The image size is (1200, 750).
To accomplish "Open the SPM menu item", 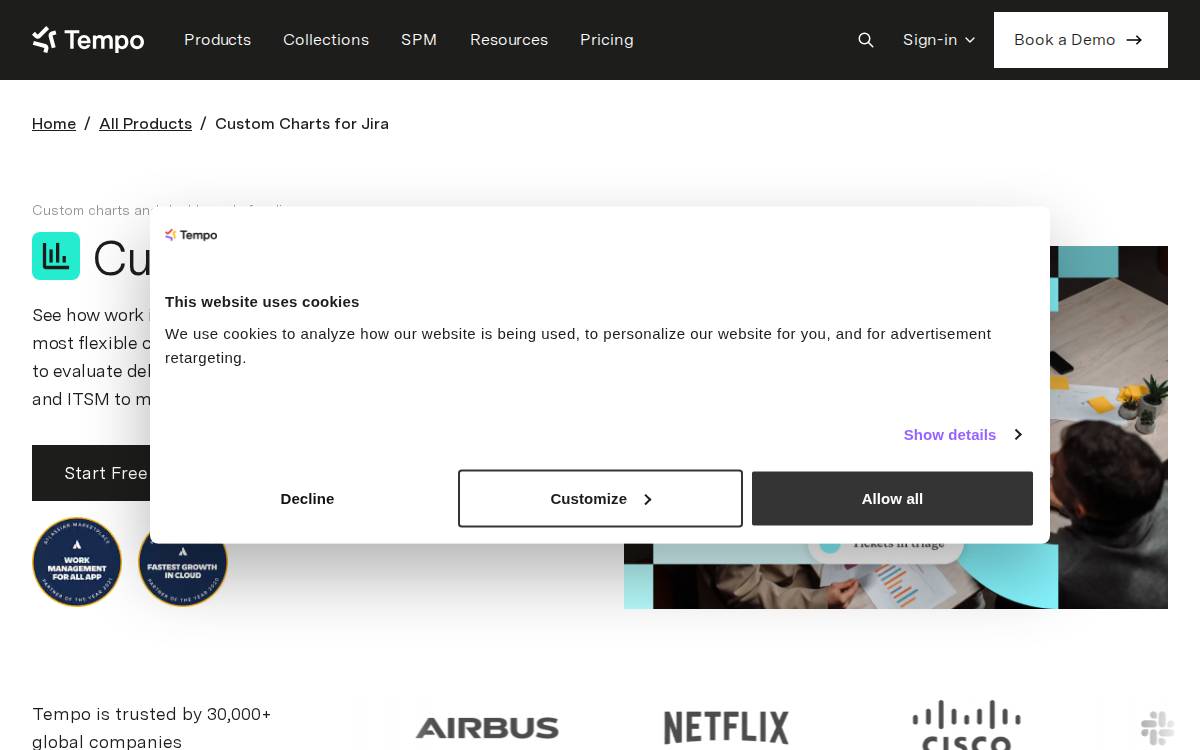I will point(419,40).
